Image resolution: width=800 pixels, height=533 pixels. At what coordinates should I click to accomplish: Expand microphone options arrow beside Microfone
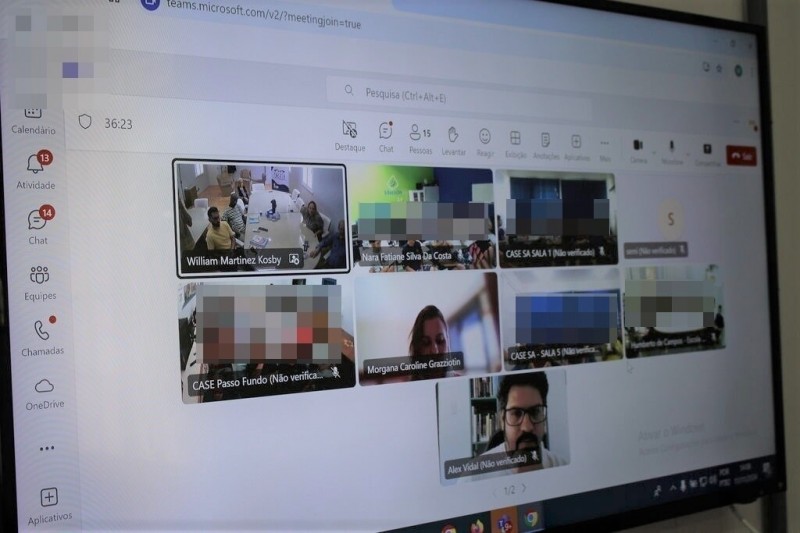tap(688, 154)
